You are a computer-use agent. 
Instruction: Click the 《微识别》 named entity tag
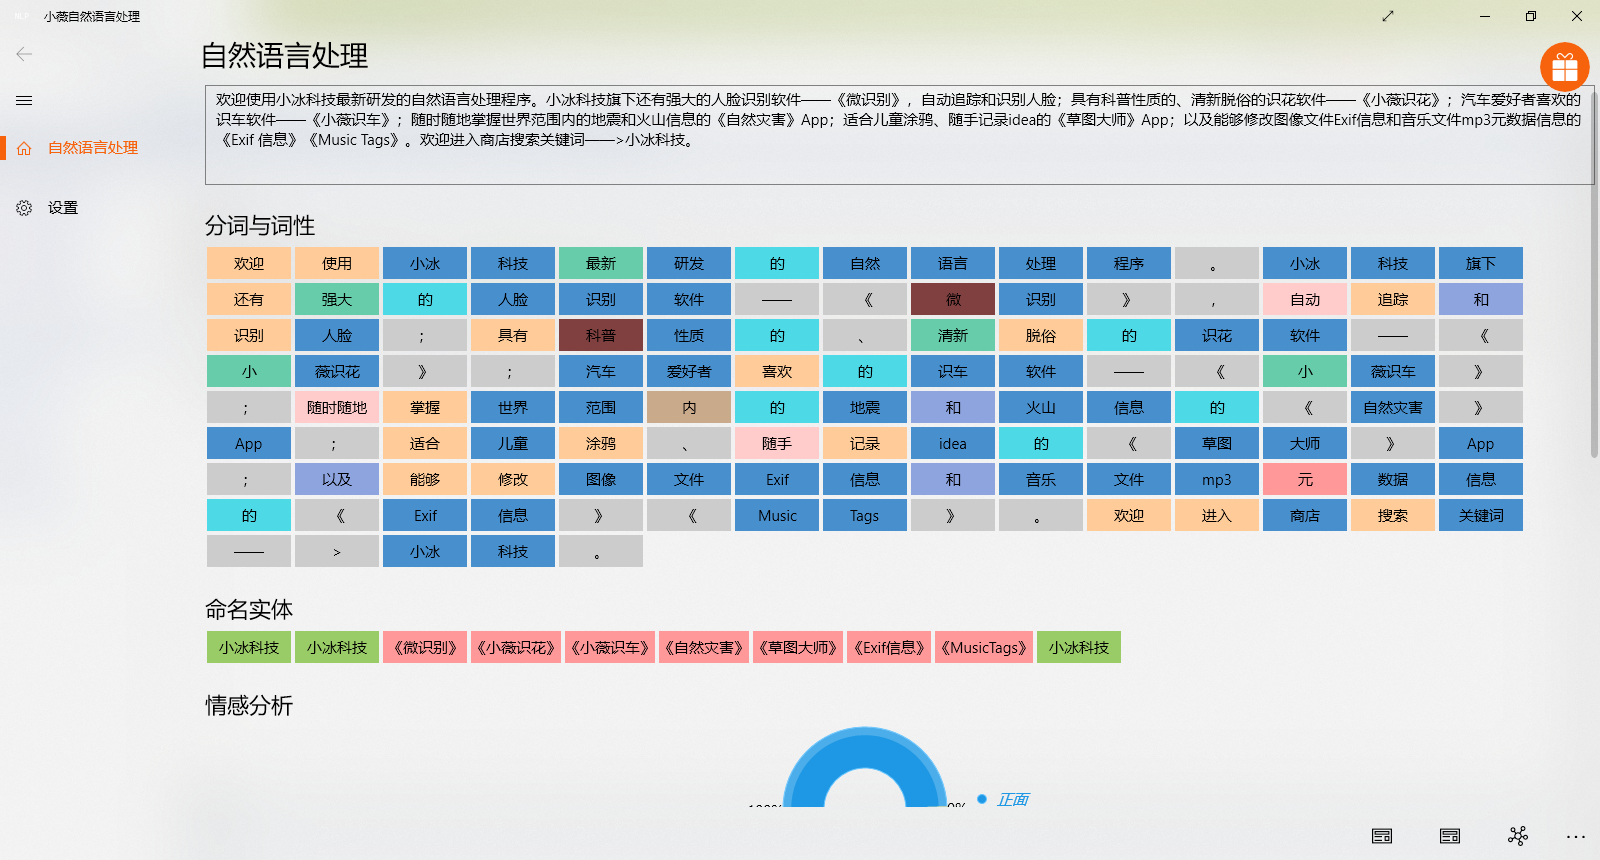425,647
